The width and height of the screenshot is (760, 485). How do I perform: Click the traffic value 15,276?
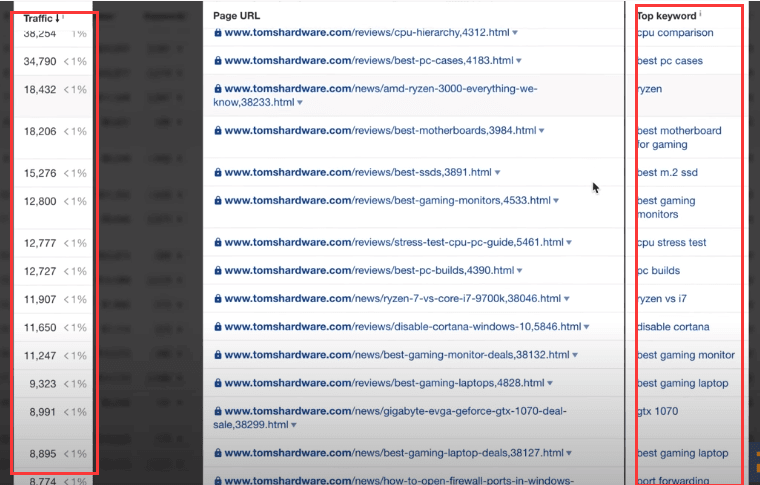pyautogui.click(x=40, y=173)
